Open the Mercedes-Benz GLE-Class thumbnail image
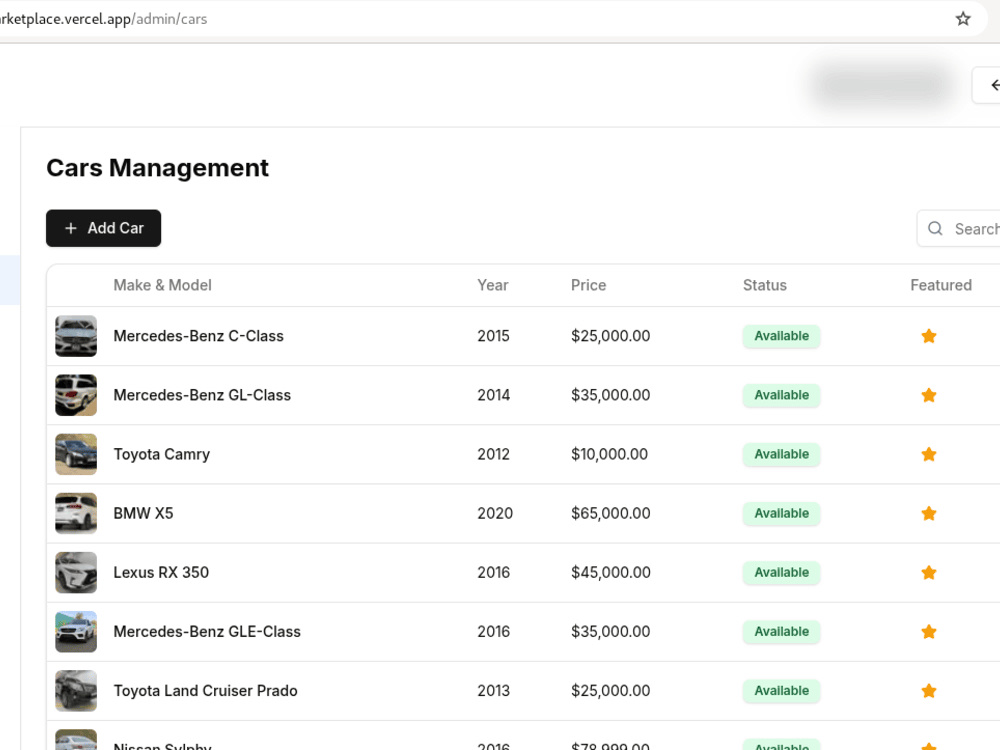 pyautogui.click(x=76, y=631)
